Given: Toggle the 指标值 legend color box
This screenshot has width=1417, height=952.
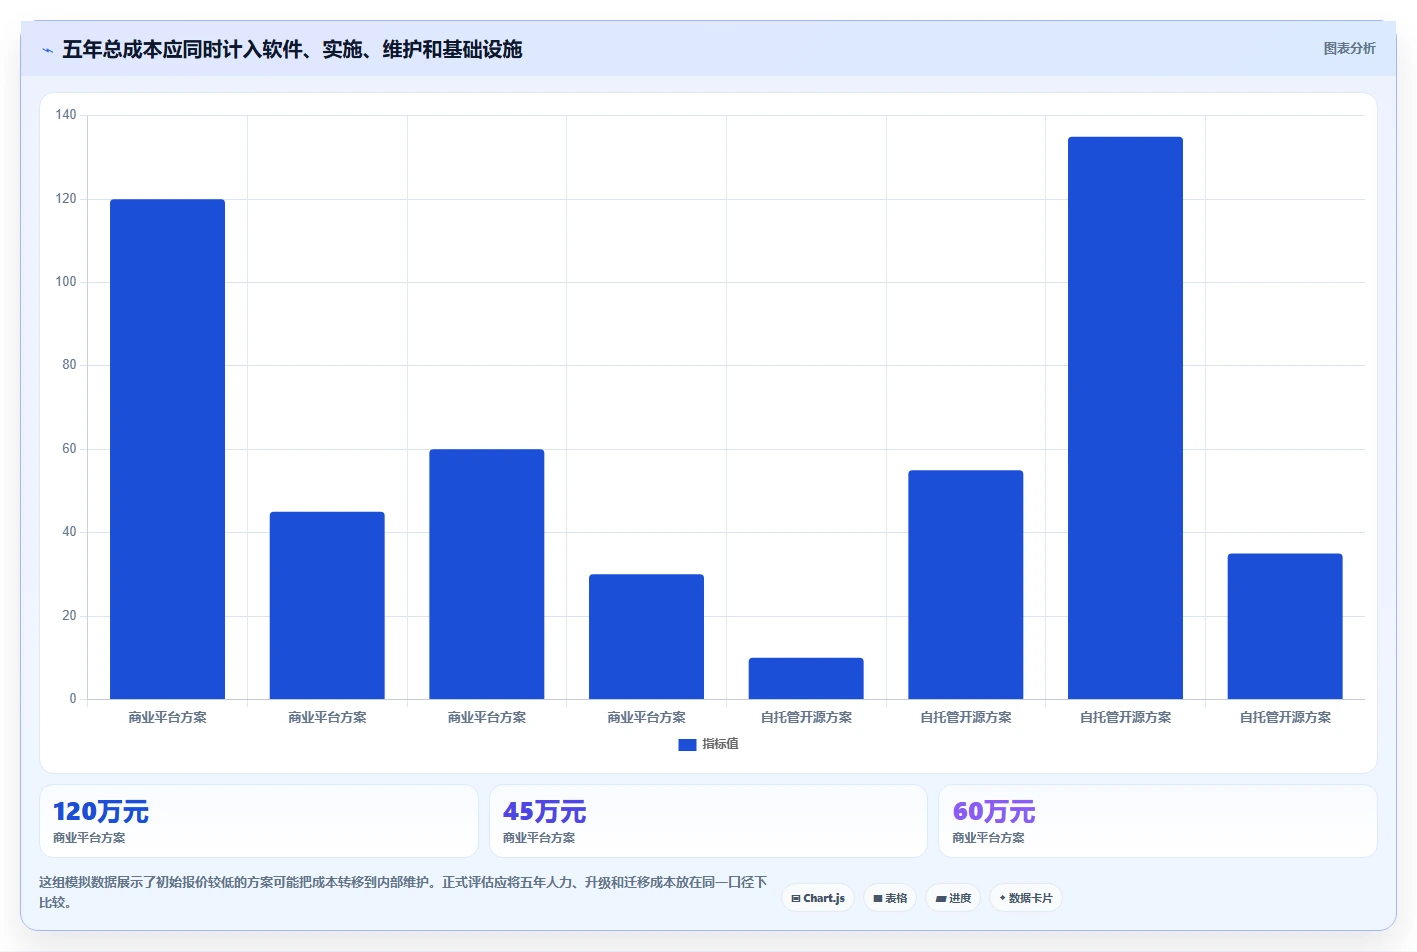Looking at the screenshot, I should tap(687, 744).
